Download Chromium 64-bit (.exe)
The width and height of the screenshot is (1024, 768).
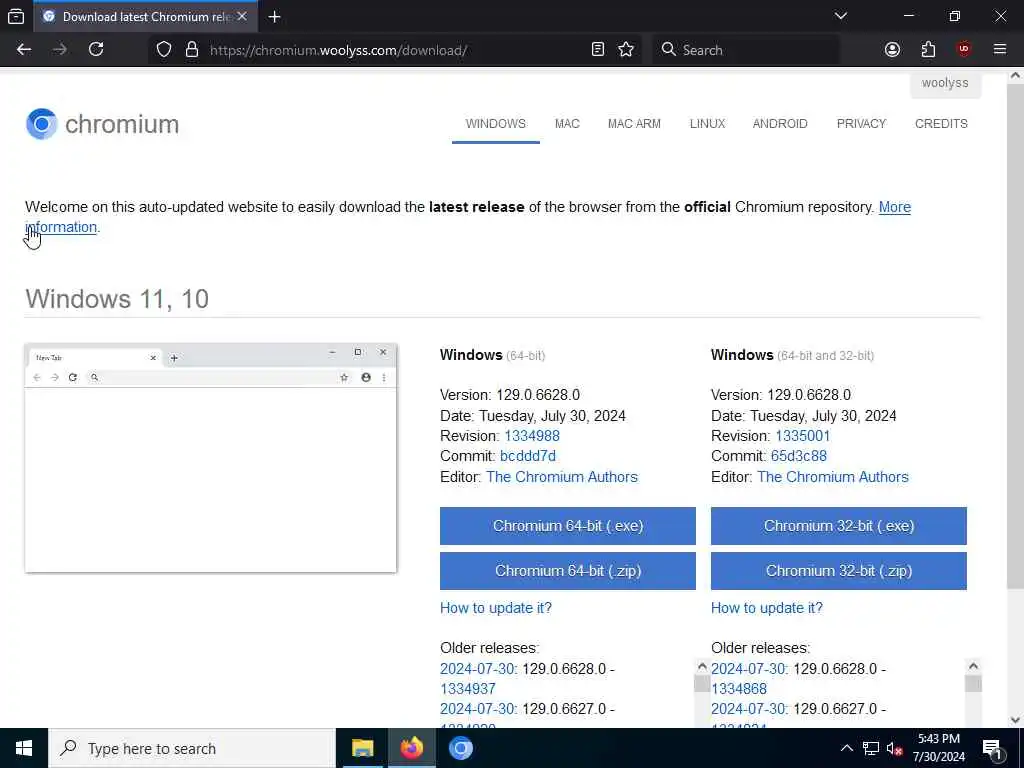[568, 526]
